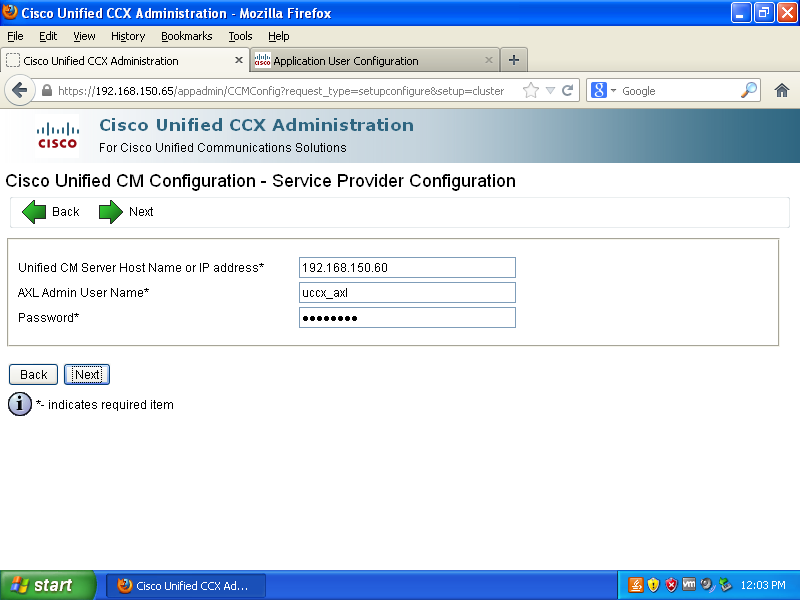Open the history dropdown arrow in address bar
The image size is (800, 600).
(551, 91)
